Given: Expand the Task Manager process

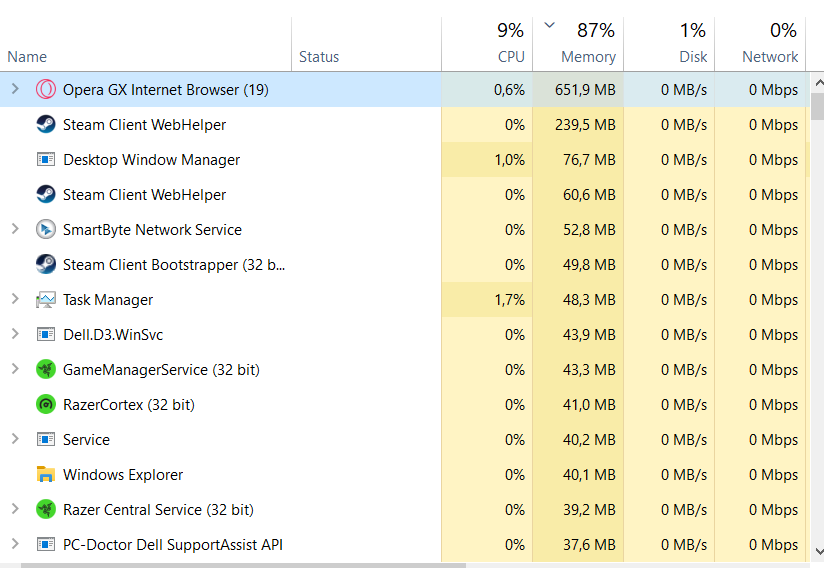Looking at the screenshot, I should coord(15,299).
